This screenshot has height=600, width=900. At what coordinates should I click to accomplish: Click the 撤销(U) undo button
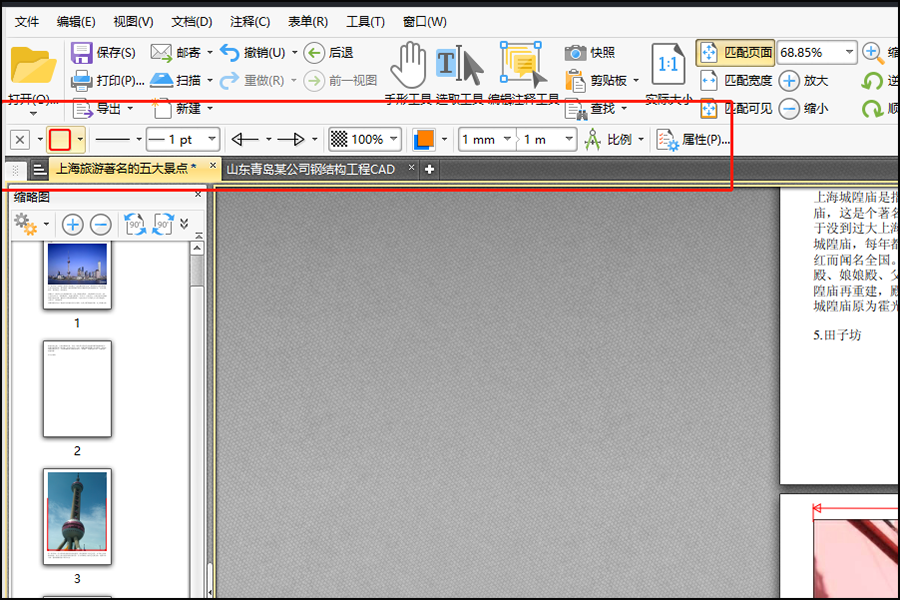[x=253, y=53]
